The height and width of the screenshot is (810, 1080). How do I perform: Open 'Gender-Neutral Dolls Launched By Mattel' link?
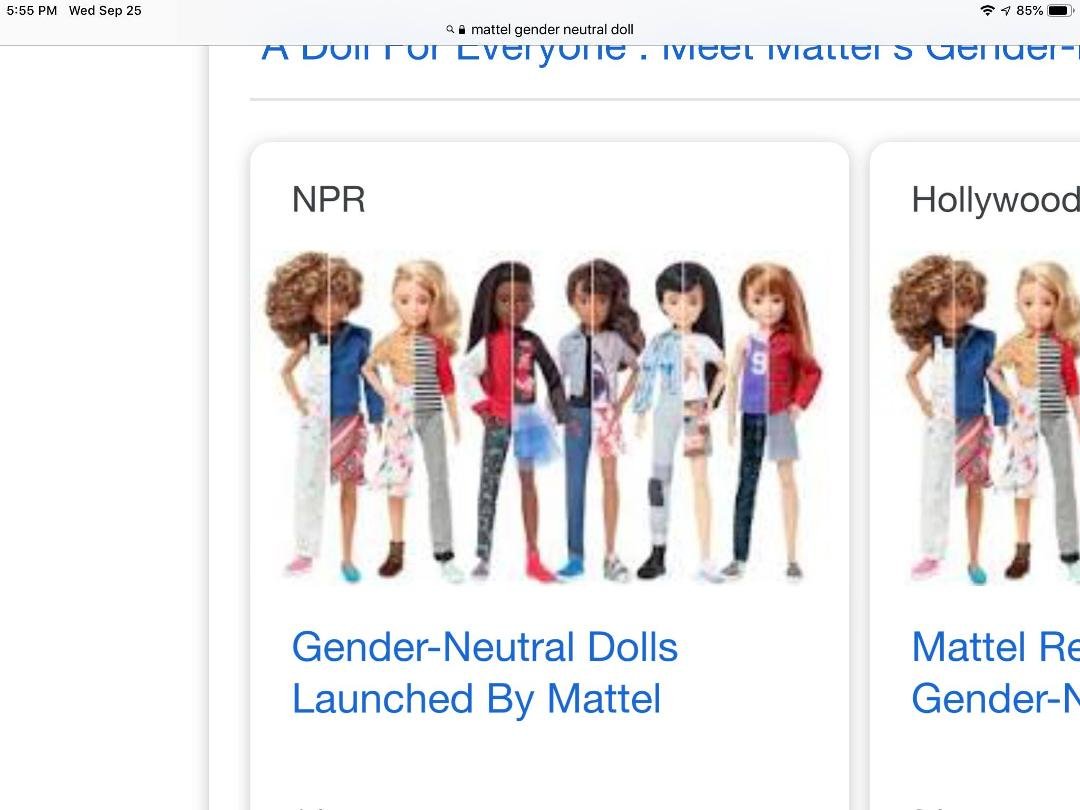click(x=484, y=673)
